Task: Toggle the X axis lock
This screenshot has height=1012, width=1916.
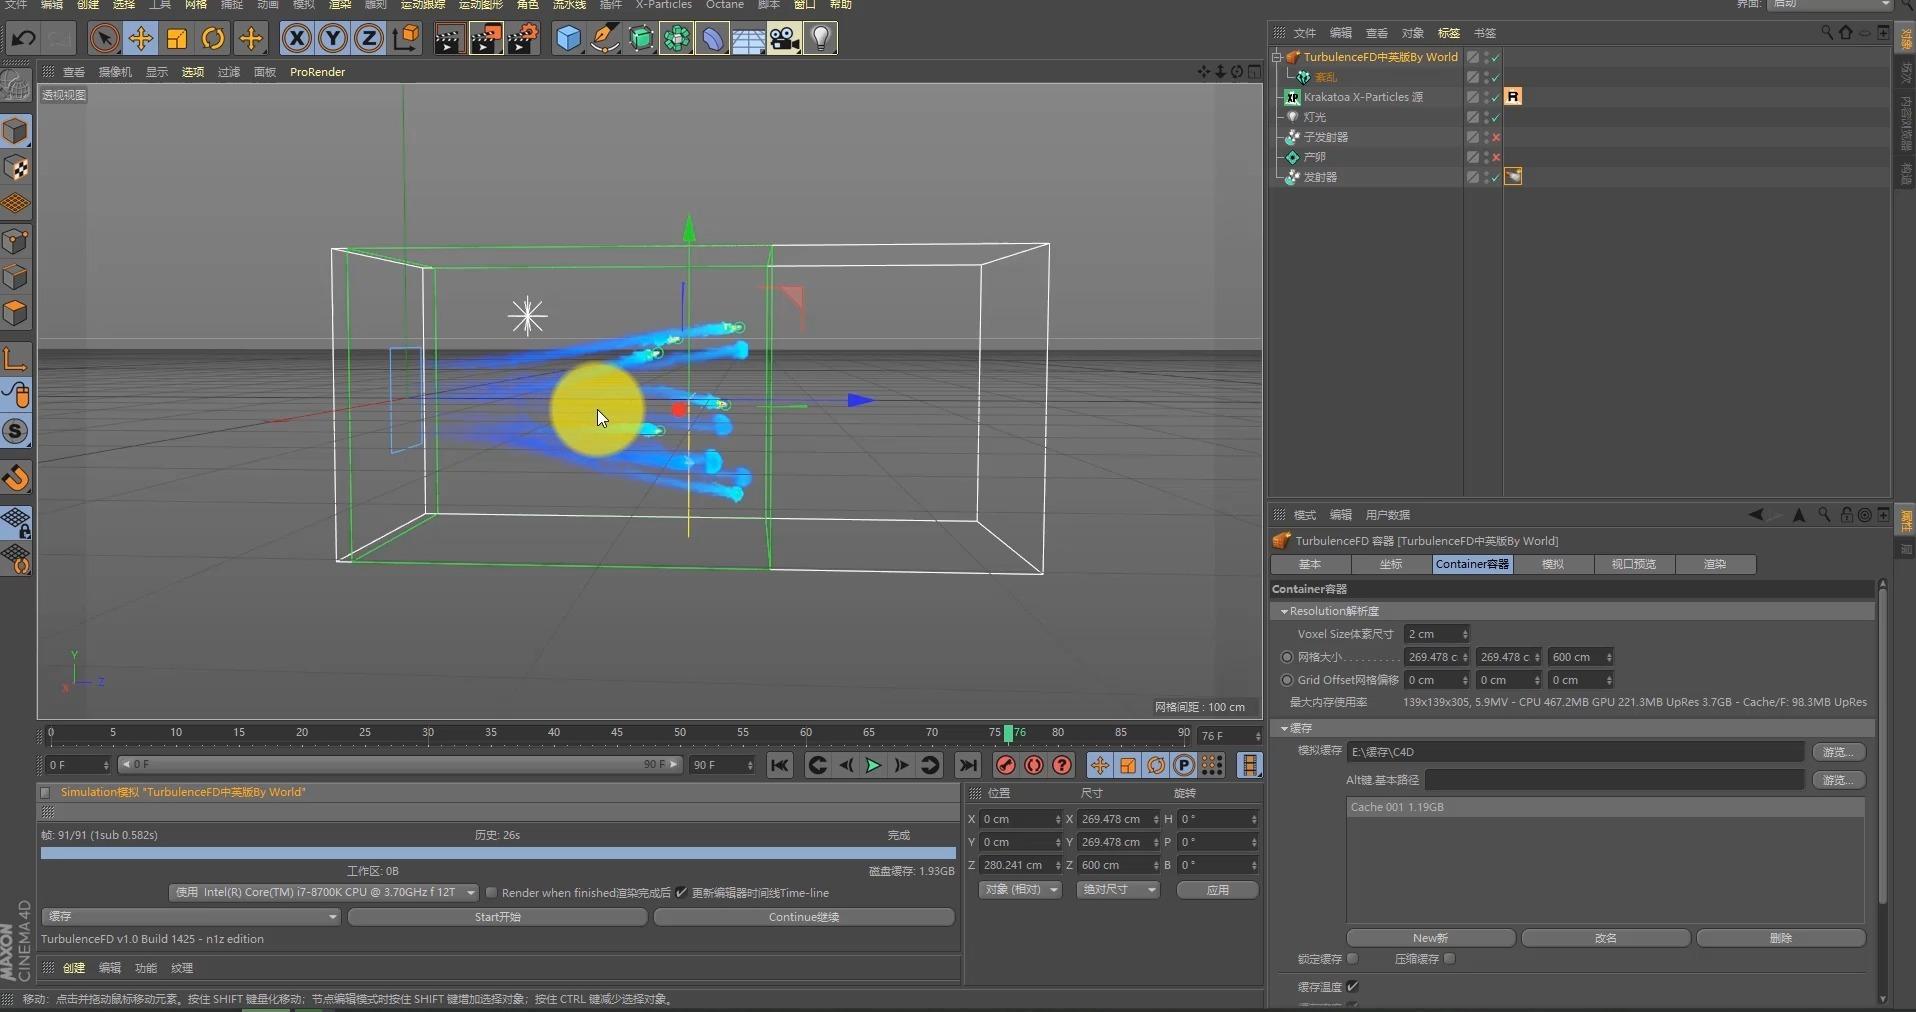Action: [296, 39]
